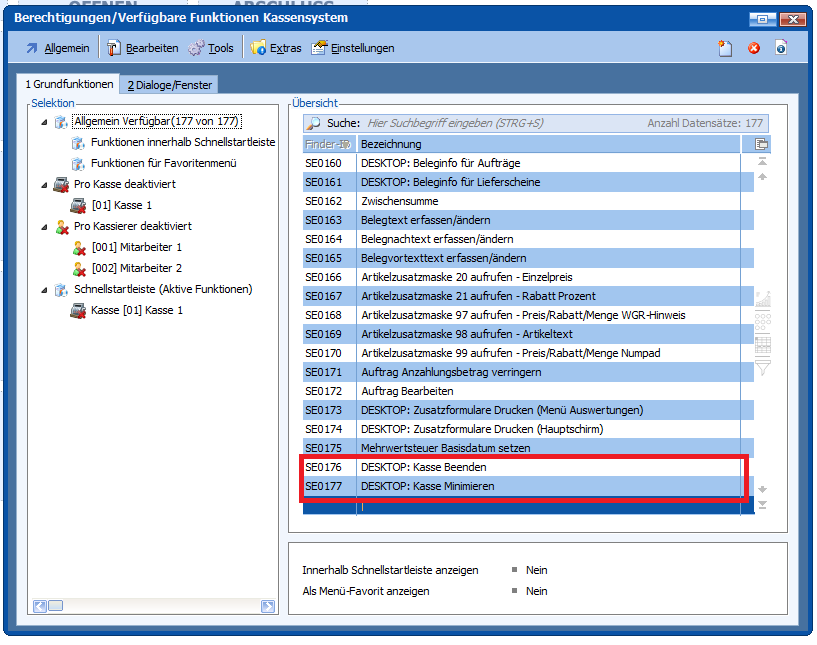817x645 pixels.
Task: Collapse the 'Pro Kassierer deaktiviert' node
Action: (44, 227)
